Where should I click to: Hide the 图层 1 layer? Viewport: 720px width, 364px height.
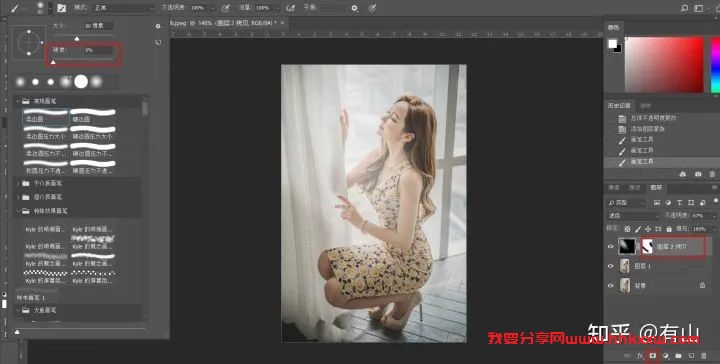[611, 266]
